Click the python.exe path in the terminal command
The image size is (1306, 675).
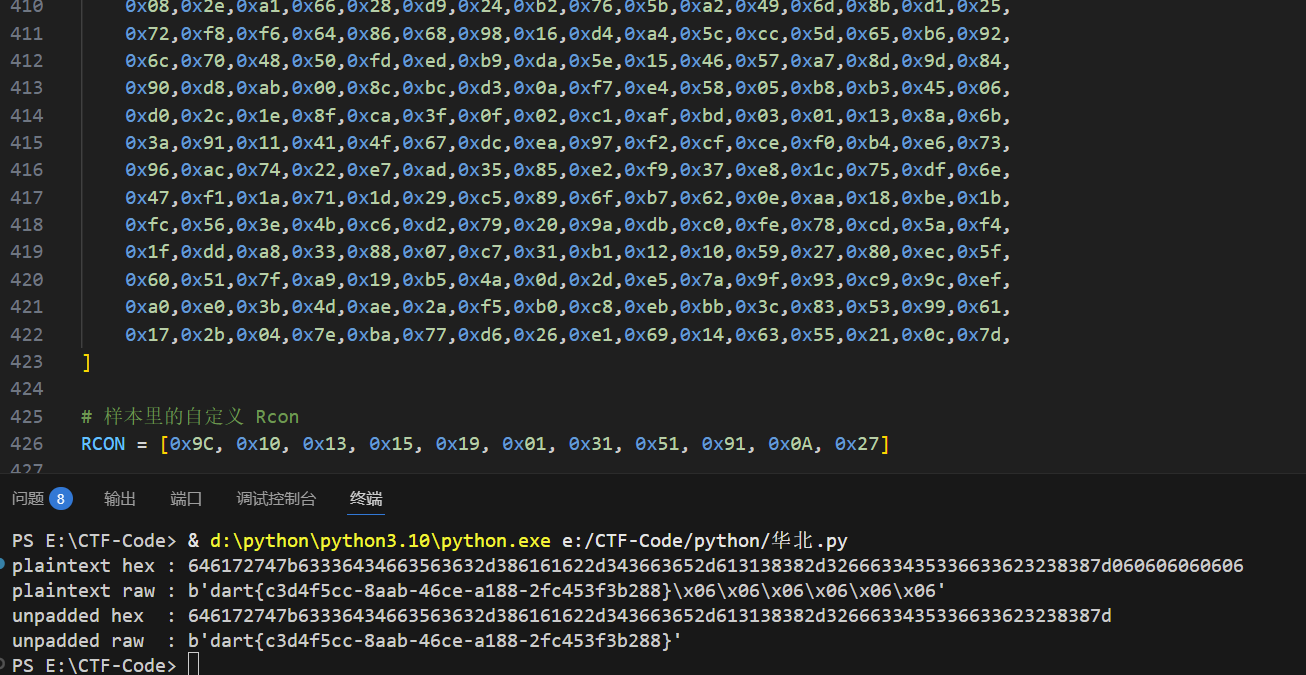tap(380, 541)
